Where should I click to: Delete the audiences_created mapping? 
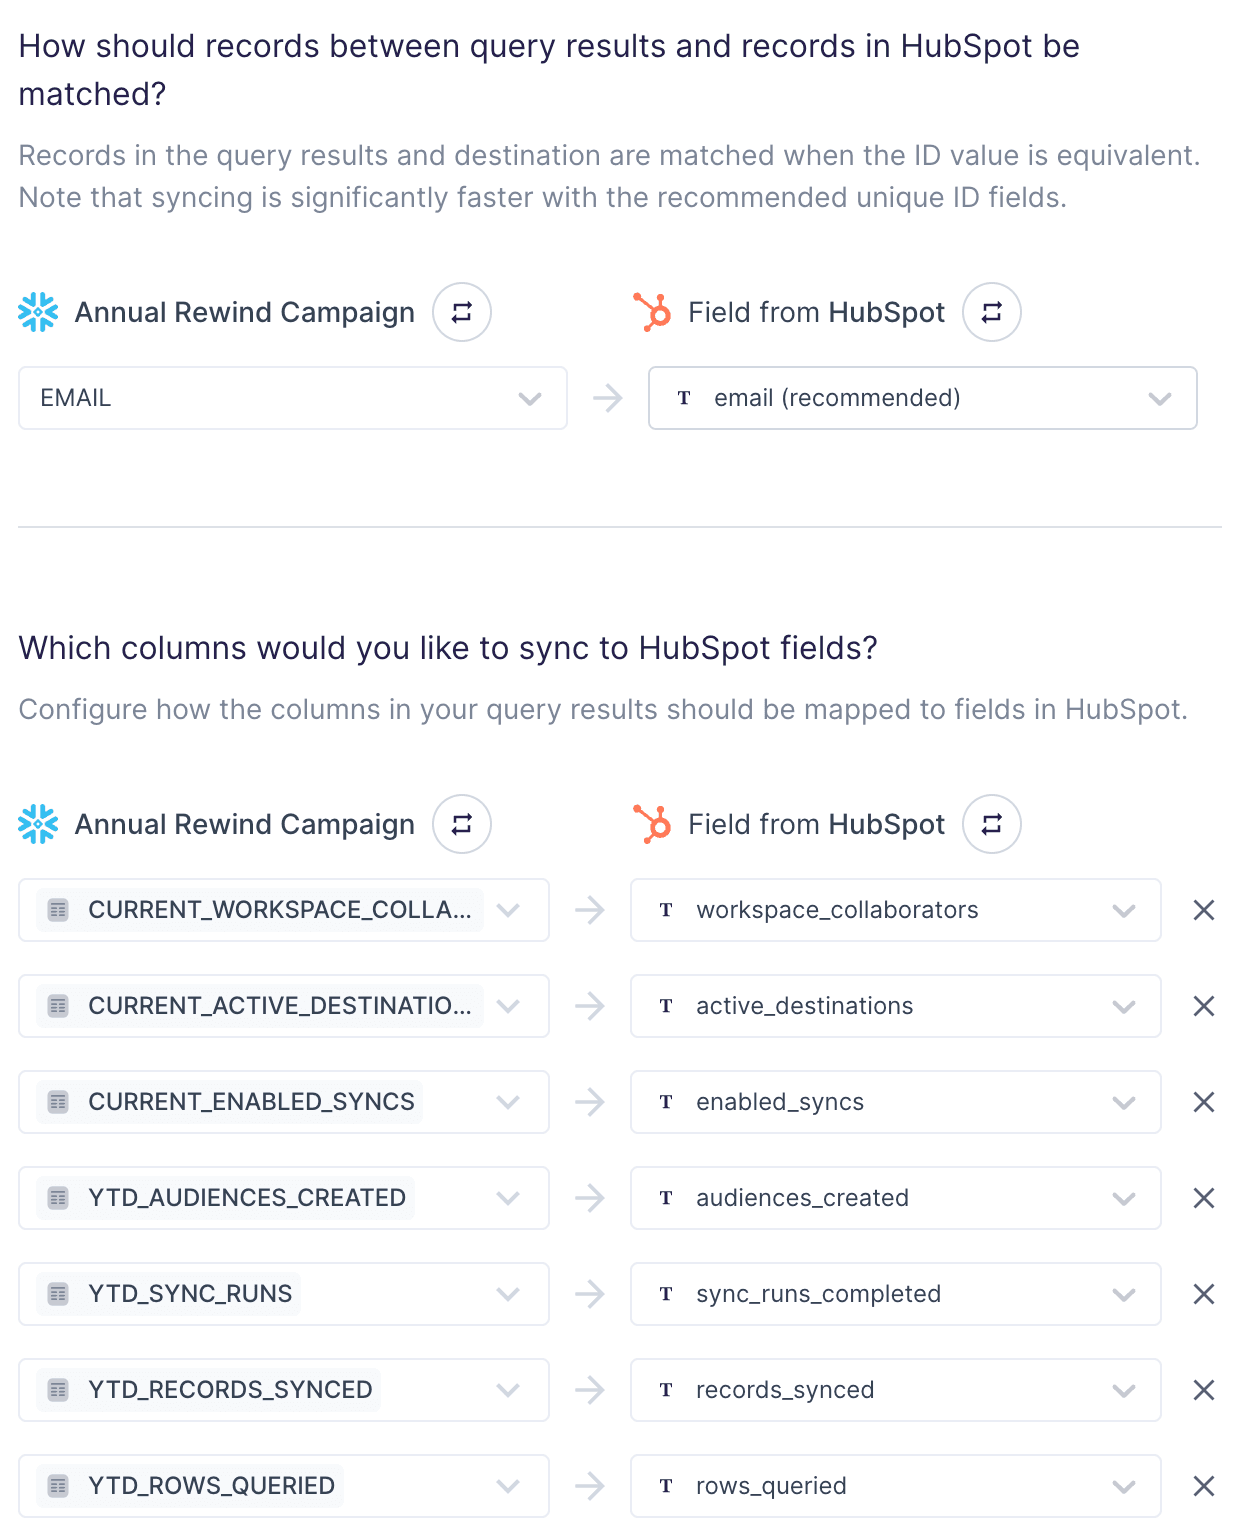[1204, 1198]
